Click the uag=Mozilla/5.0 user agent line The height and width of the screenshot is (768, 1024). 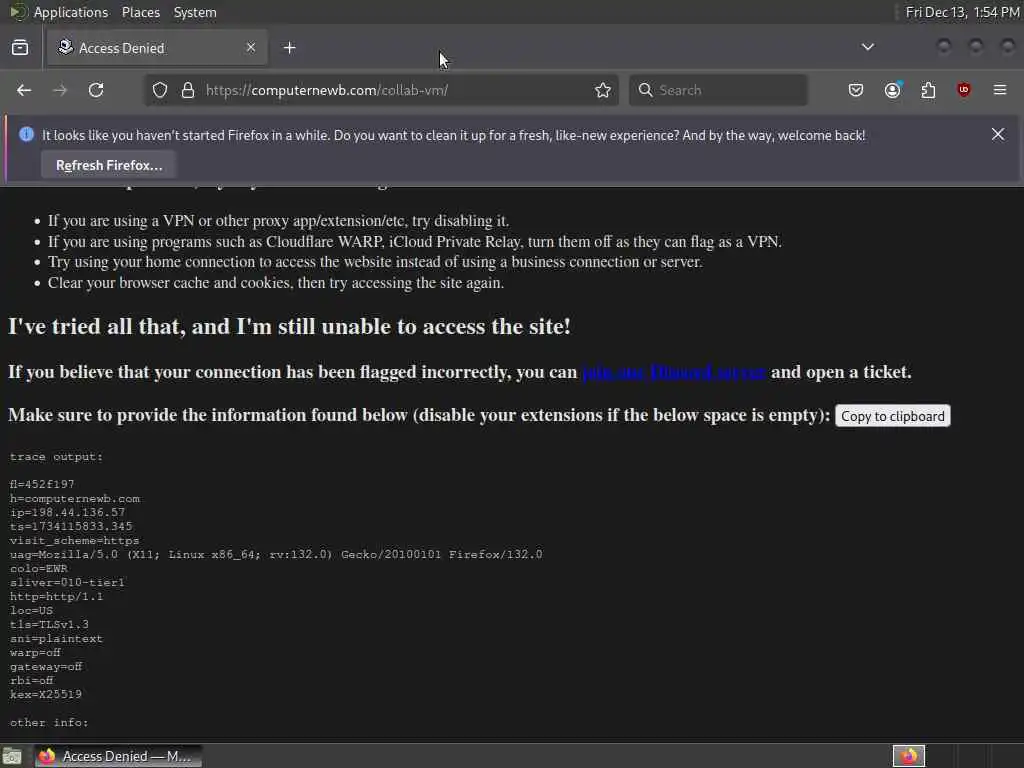(276, 554)
